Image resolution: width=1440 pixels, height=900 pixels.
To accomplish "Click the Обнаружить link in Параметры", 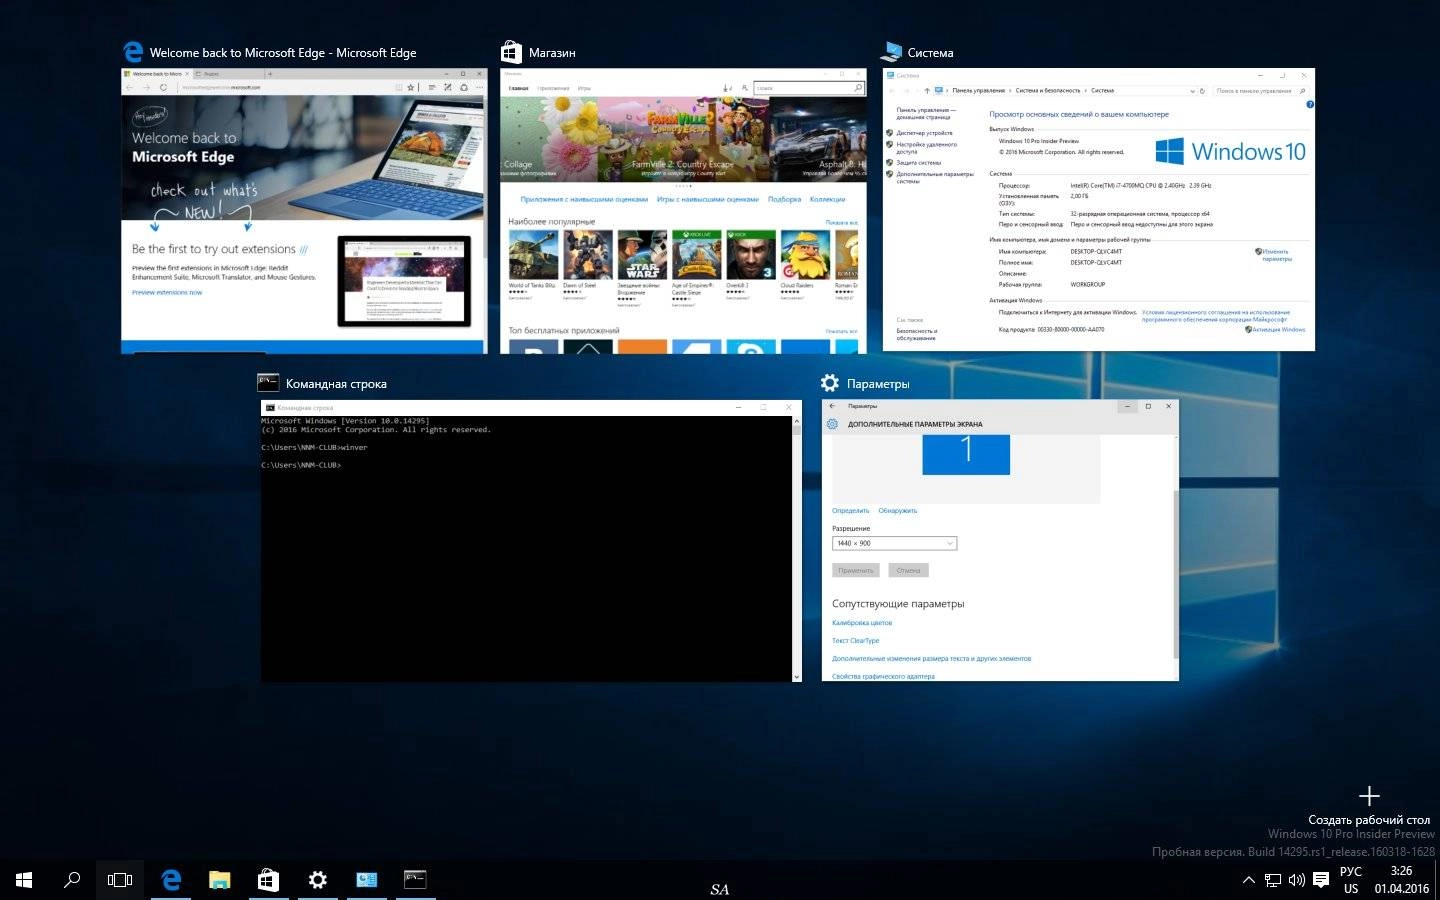I will 898,511.
